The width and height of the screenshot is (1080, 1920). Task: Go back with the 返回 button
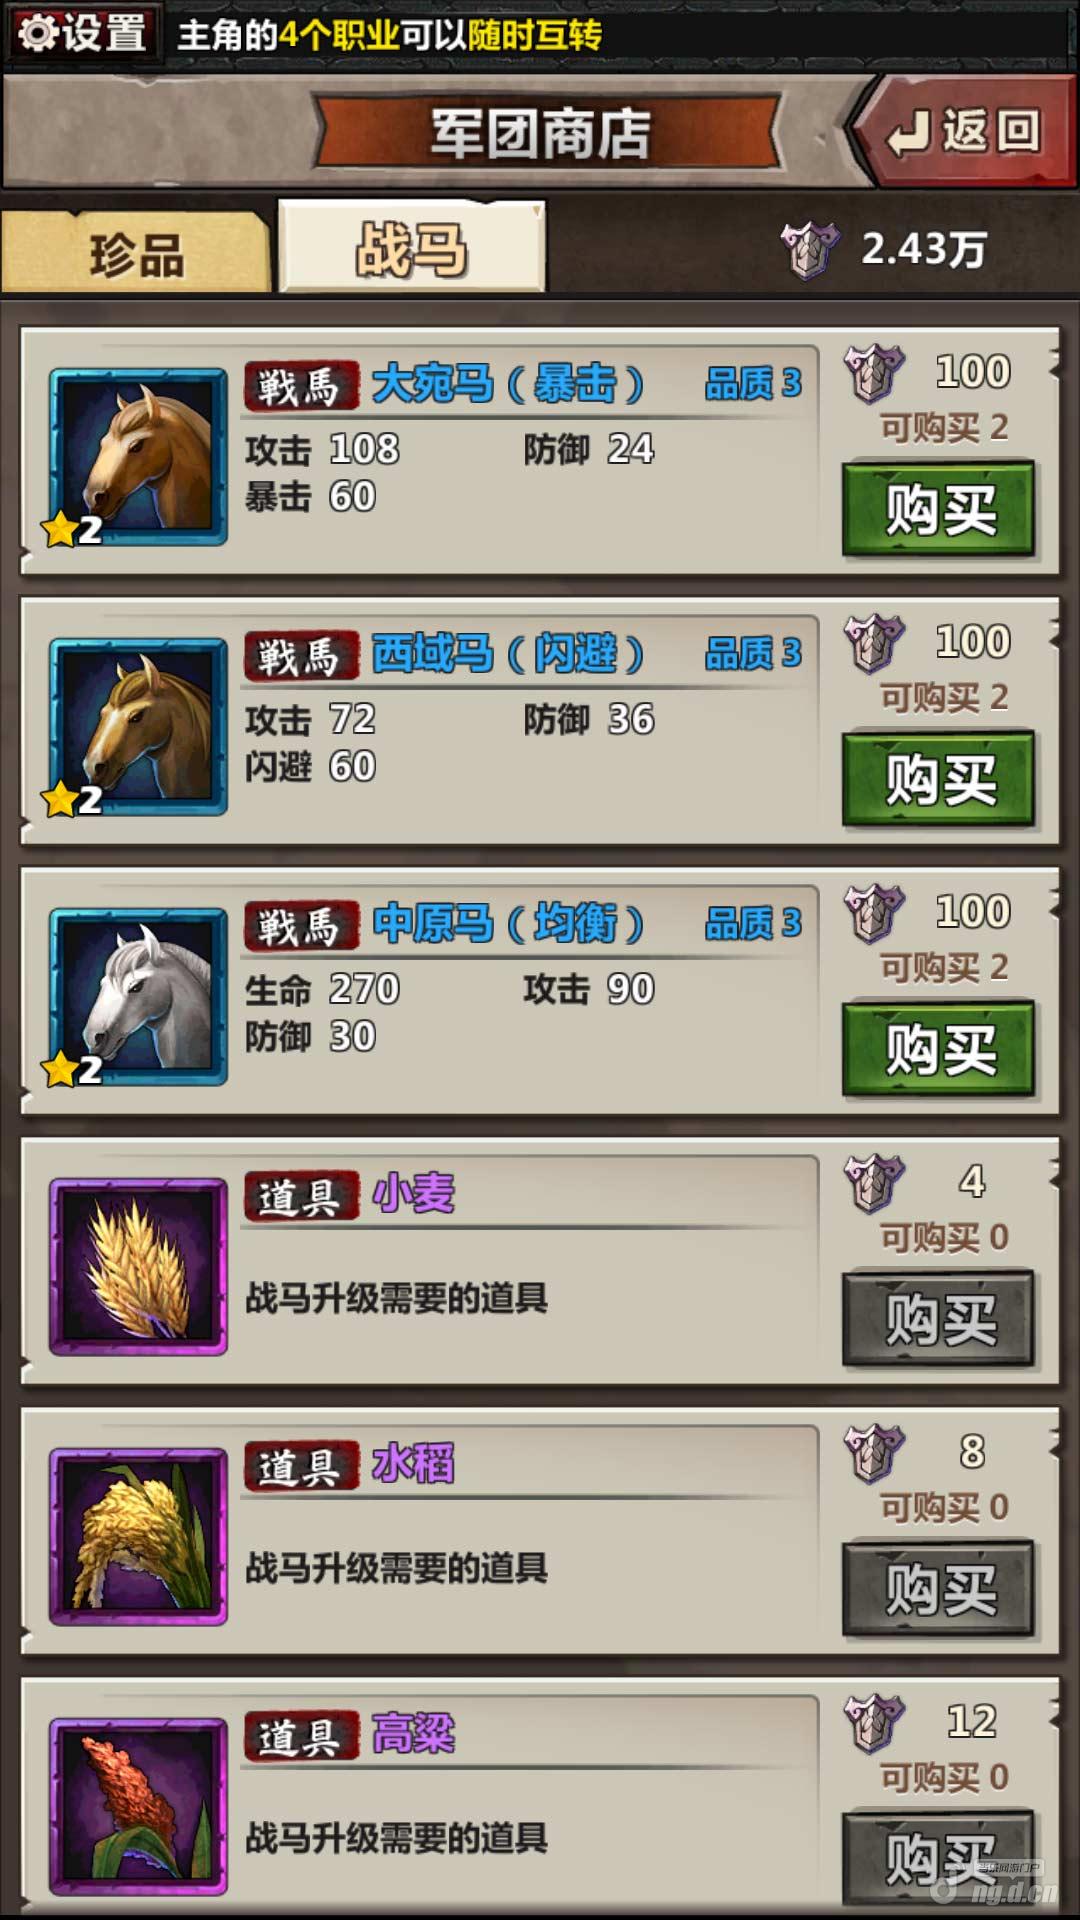tap(962, 131)
